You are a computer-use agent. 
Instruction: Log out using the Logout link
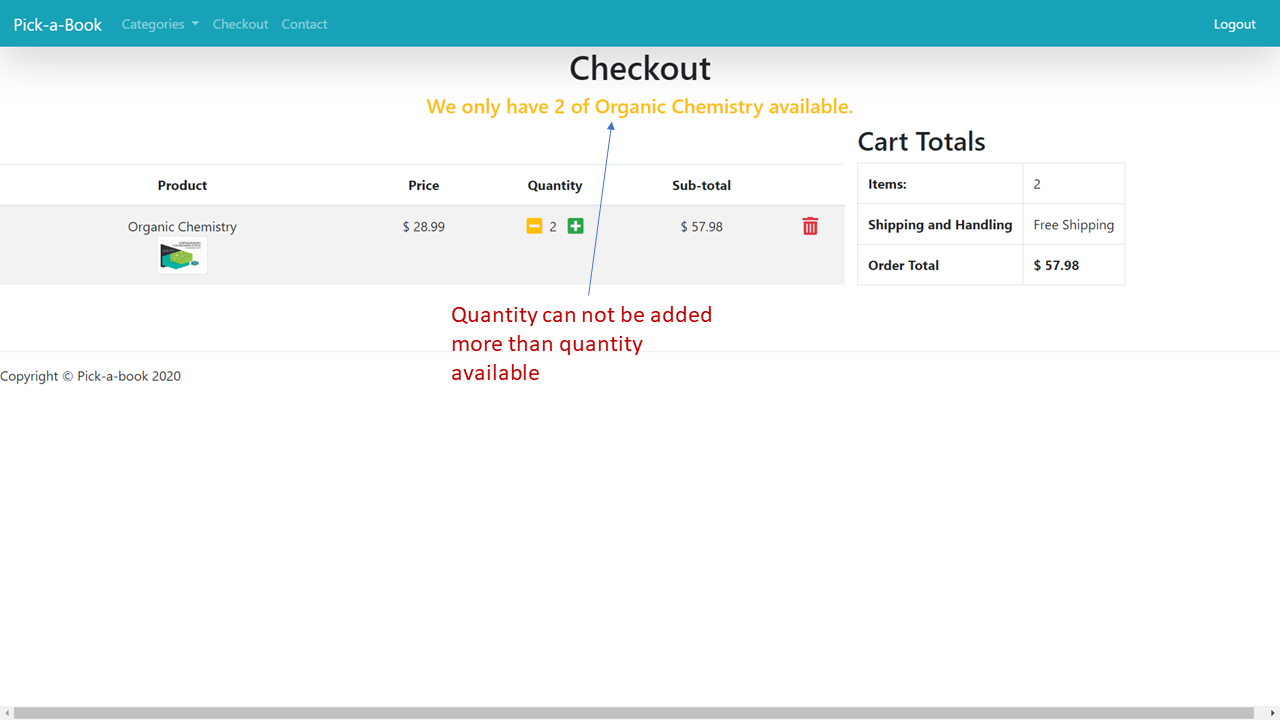1234,24
